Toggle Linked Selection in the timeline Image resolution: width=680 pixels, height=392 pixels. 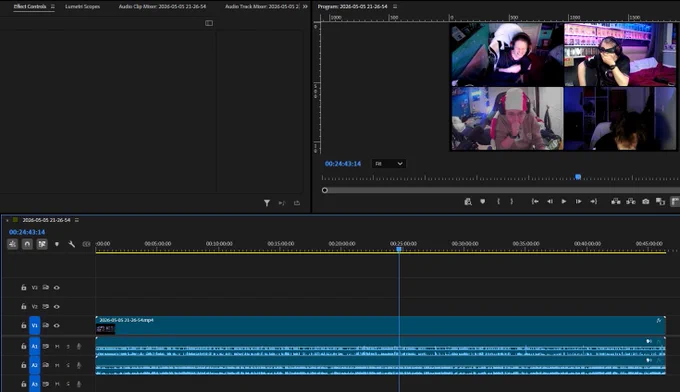pos(42,244)
